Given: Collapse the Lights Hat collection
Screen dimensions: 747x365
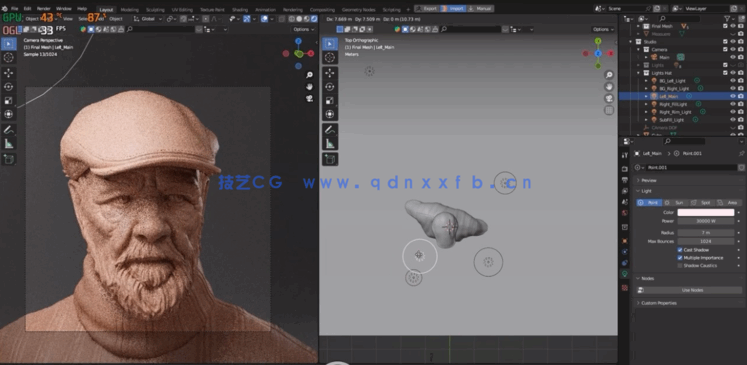Looking at the screenshot, I should point(639,73).
